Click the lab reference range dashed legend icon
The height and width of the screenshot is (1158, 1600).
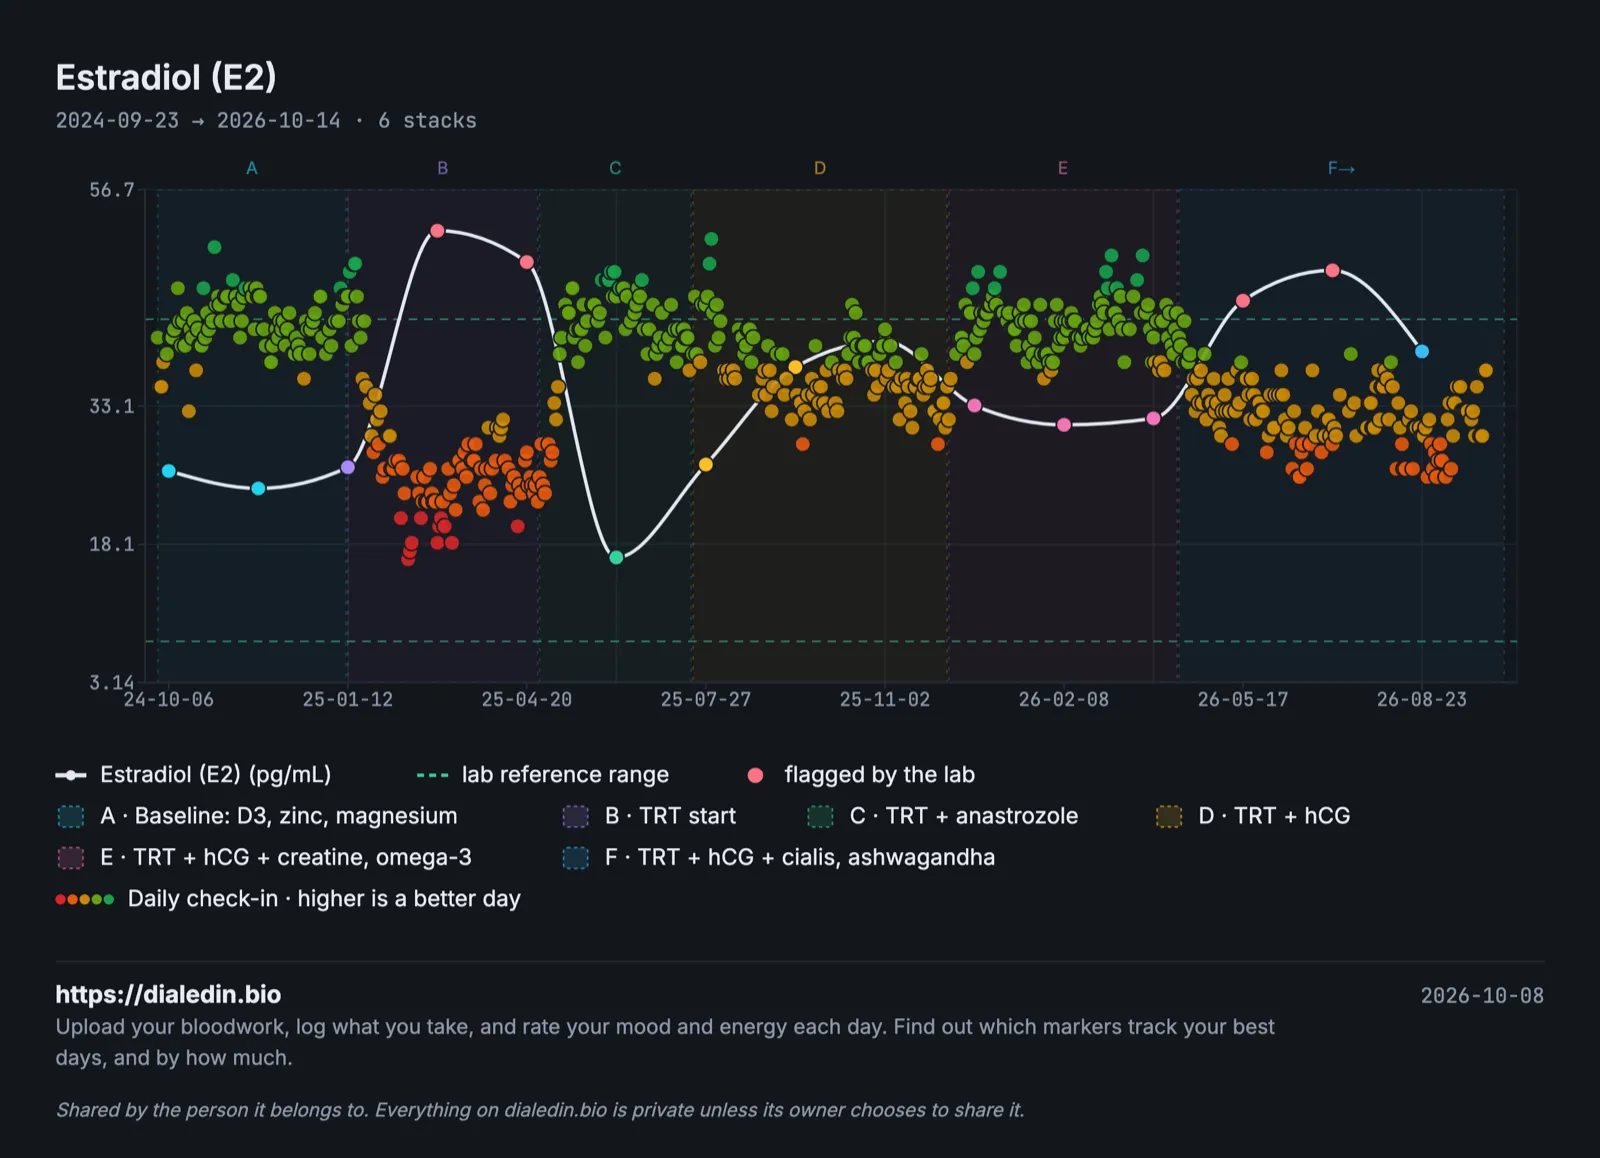click(432, 775)
